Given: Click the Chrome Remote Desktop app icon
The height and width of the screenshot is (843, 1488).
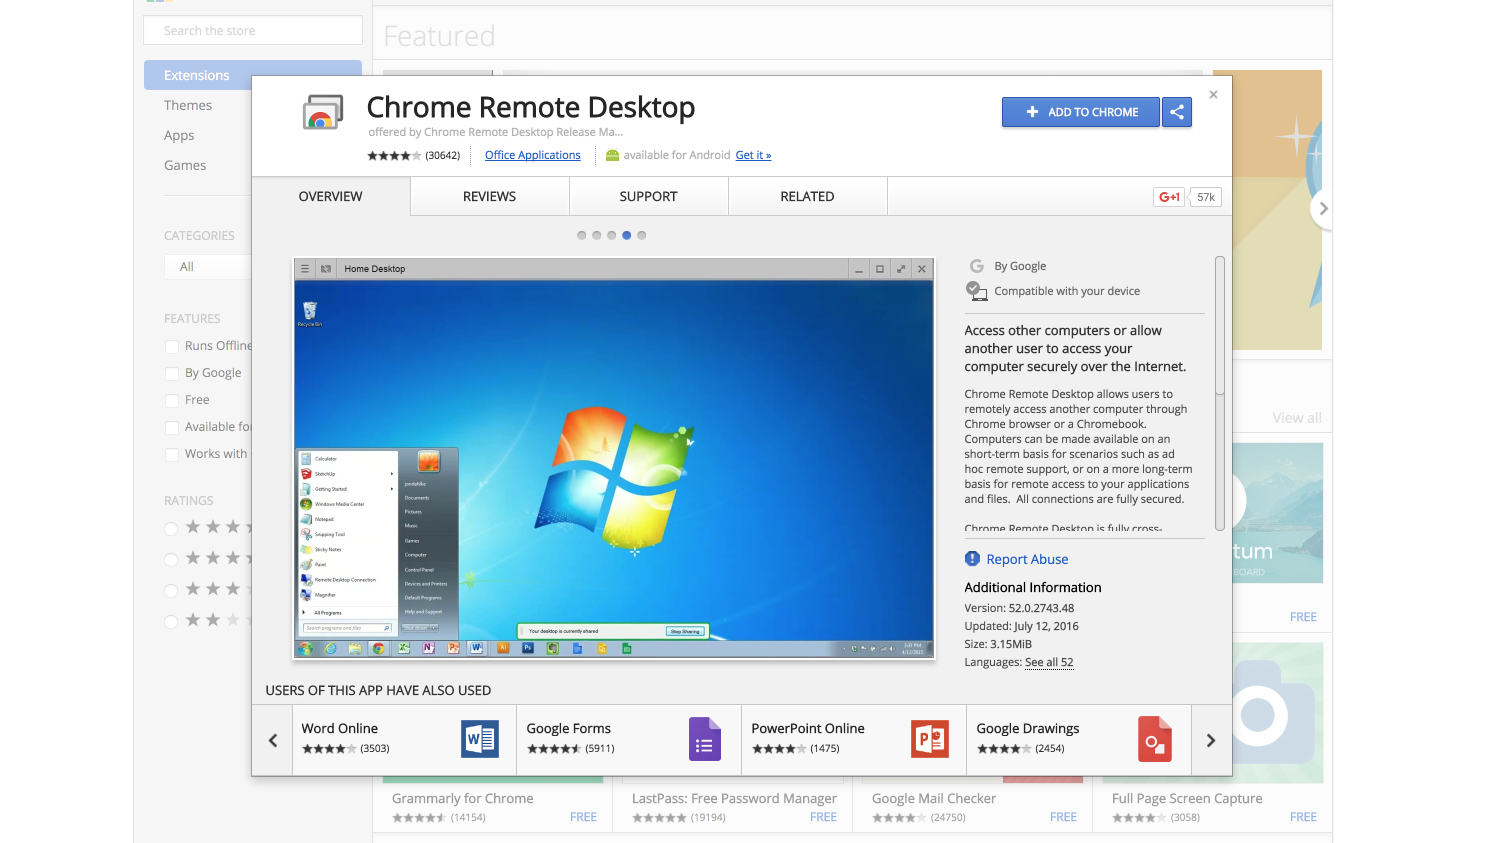Looking at the screenshot, I should 322,112.
